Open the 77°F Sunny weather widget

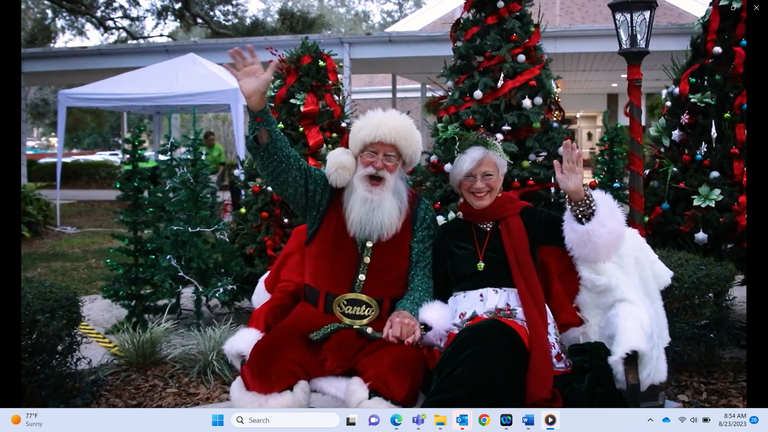pos(30,420)
